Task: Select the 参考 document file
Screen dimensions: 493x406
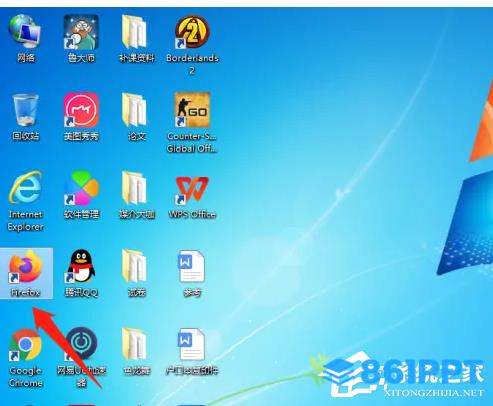Action: 192,273
